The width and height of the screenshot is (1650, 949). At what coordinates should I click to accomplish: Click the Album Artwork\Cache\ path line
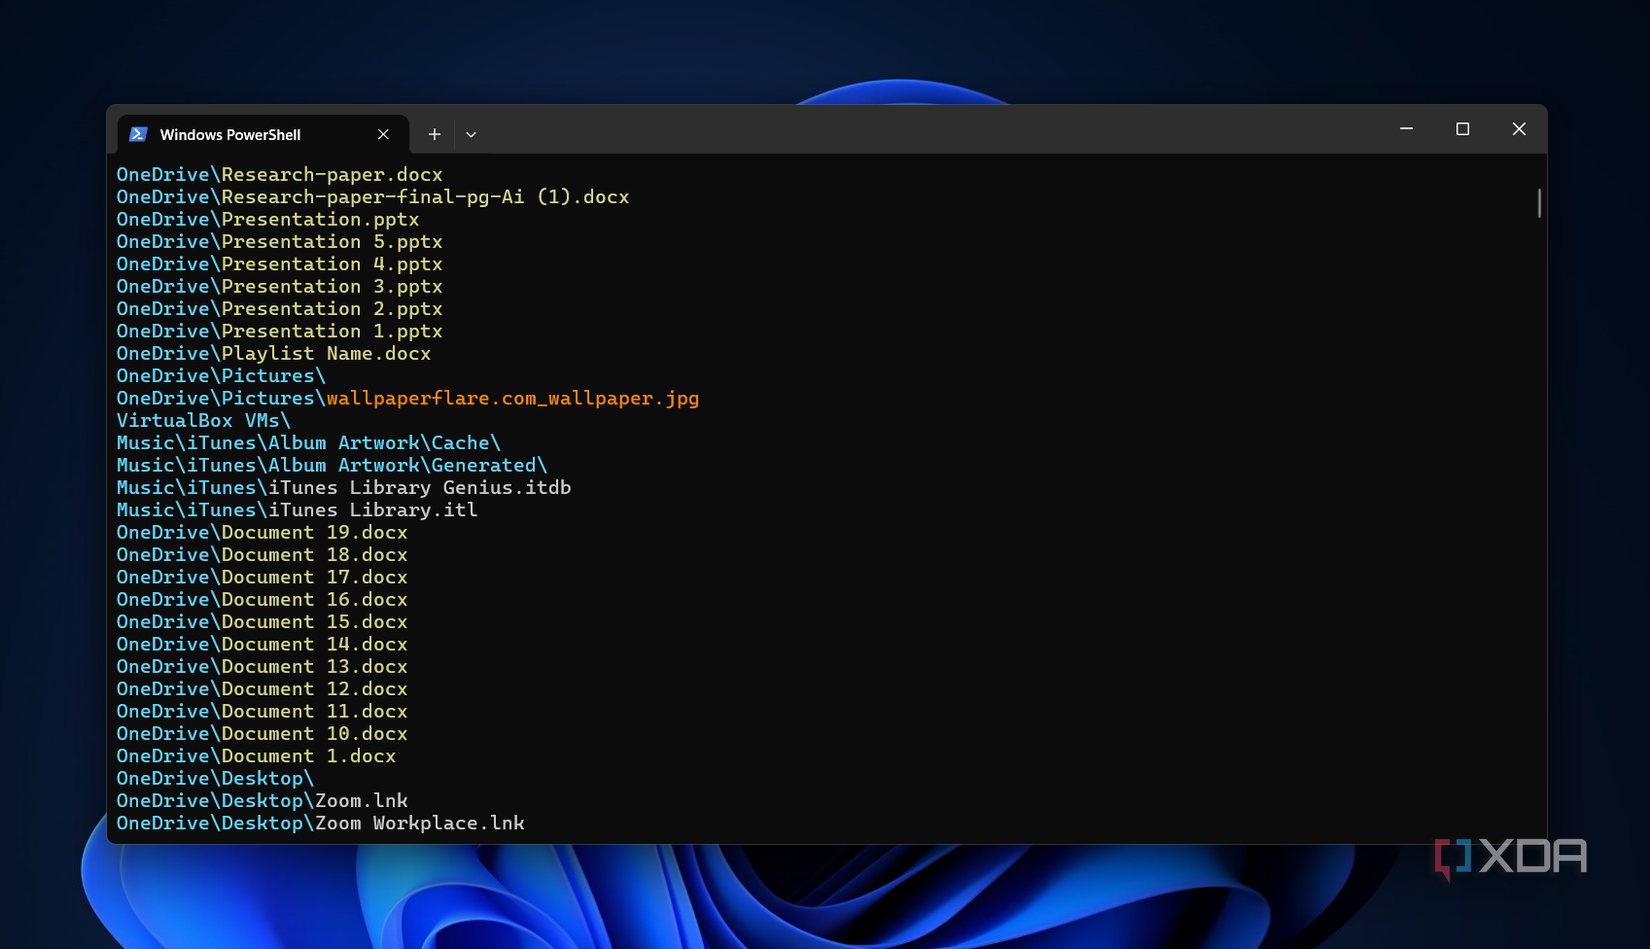pos(309,443)
